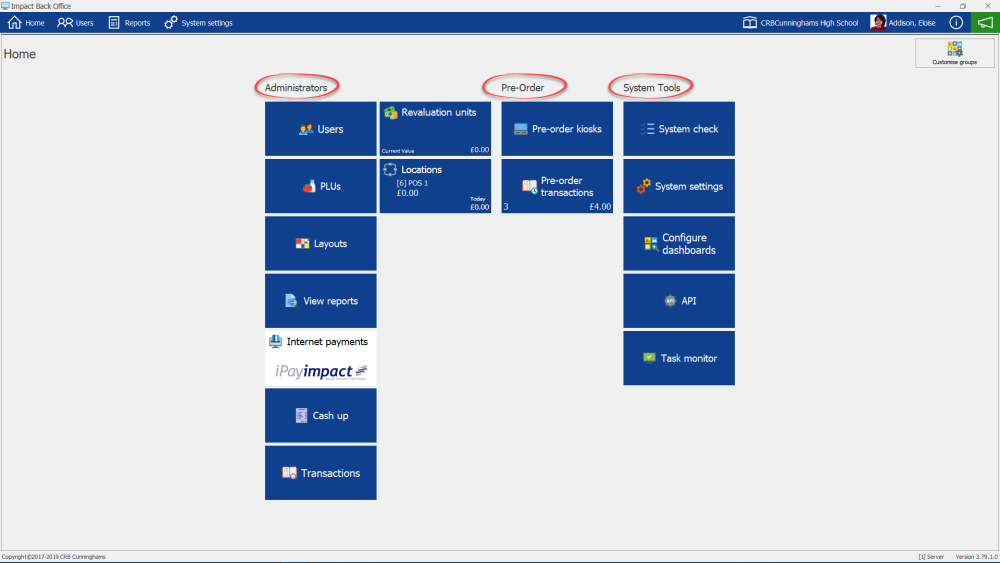
Task: Click the Locations circular icon
Action: [x=390, y=170]
